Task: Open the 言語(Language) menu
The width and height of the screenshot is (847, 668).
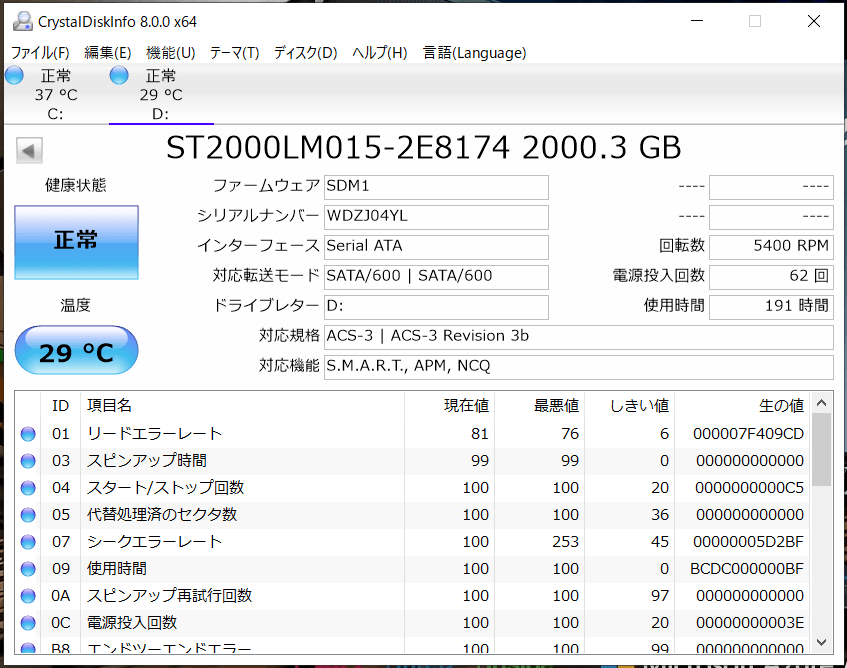Action: click(474, 53)
